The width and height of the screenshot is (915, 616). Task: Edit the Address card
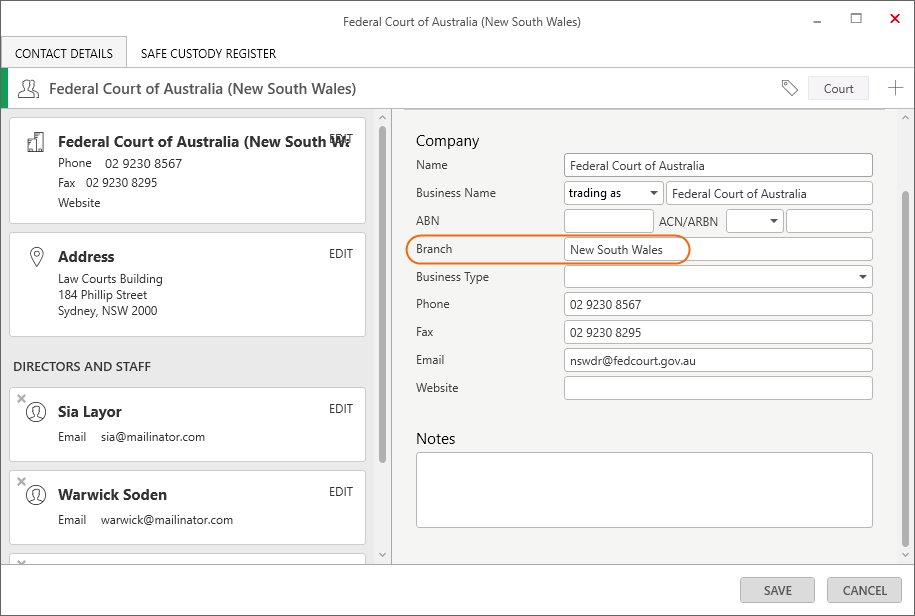(341, 254)
